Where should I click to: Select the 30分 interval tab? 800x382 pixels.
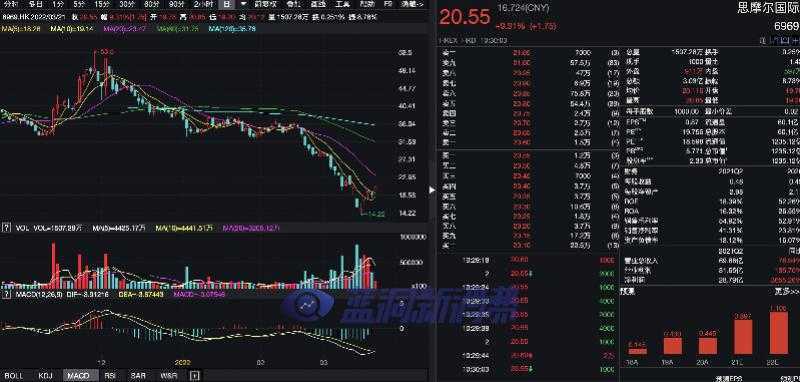tap(127, 4)
